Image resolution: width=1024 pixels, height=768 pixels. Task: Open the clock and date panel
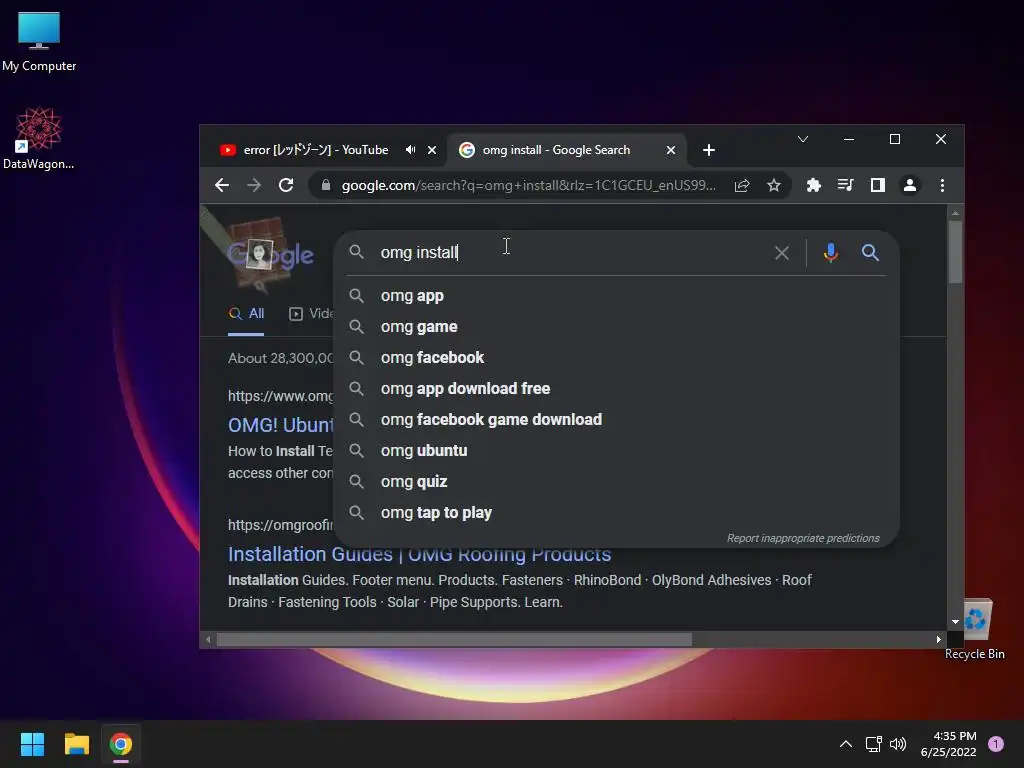(x=948, y=744)
